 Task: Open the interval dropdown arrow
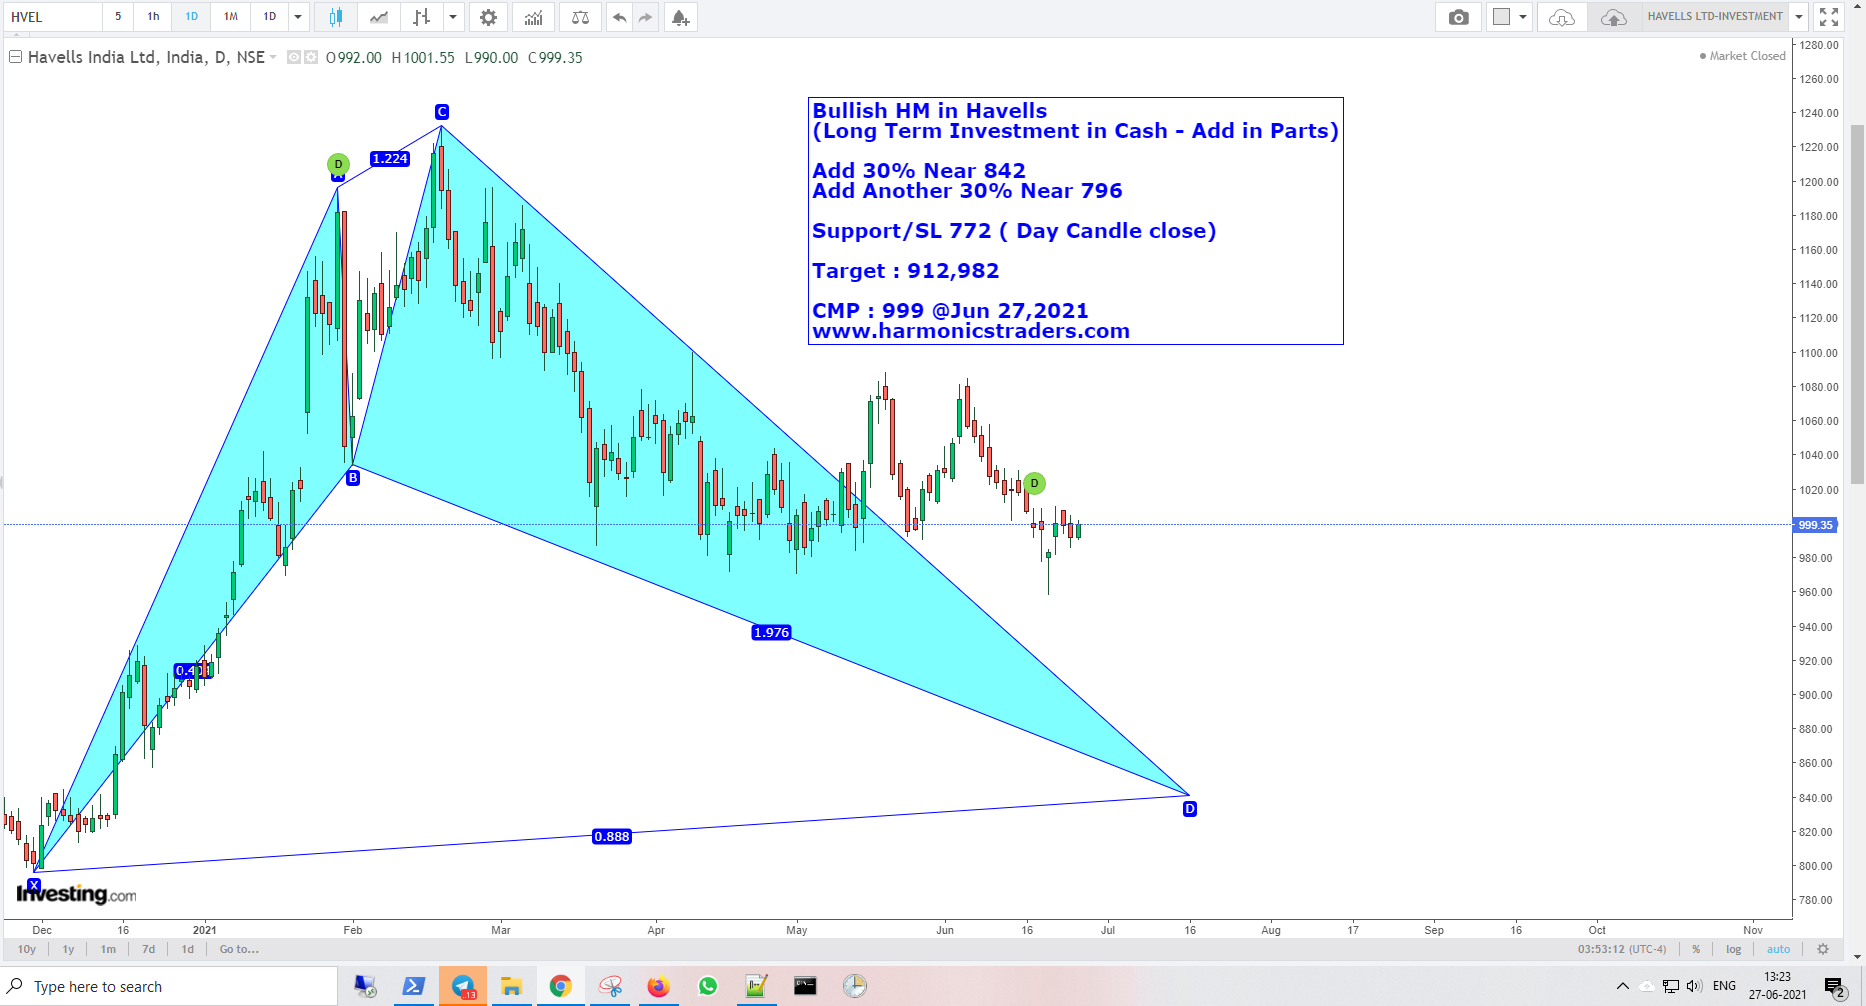[298, 17]
